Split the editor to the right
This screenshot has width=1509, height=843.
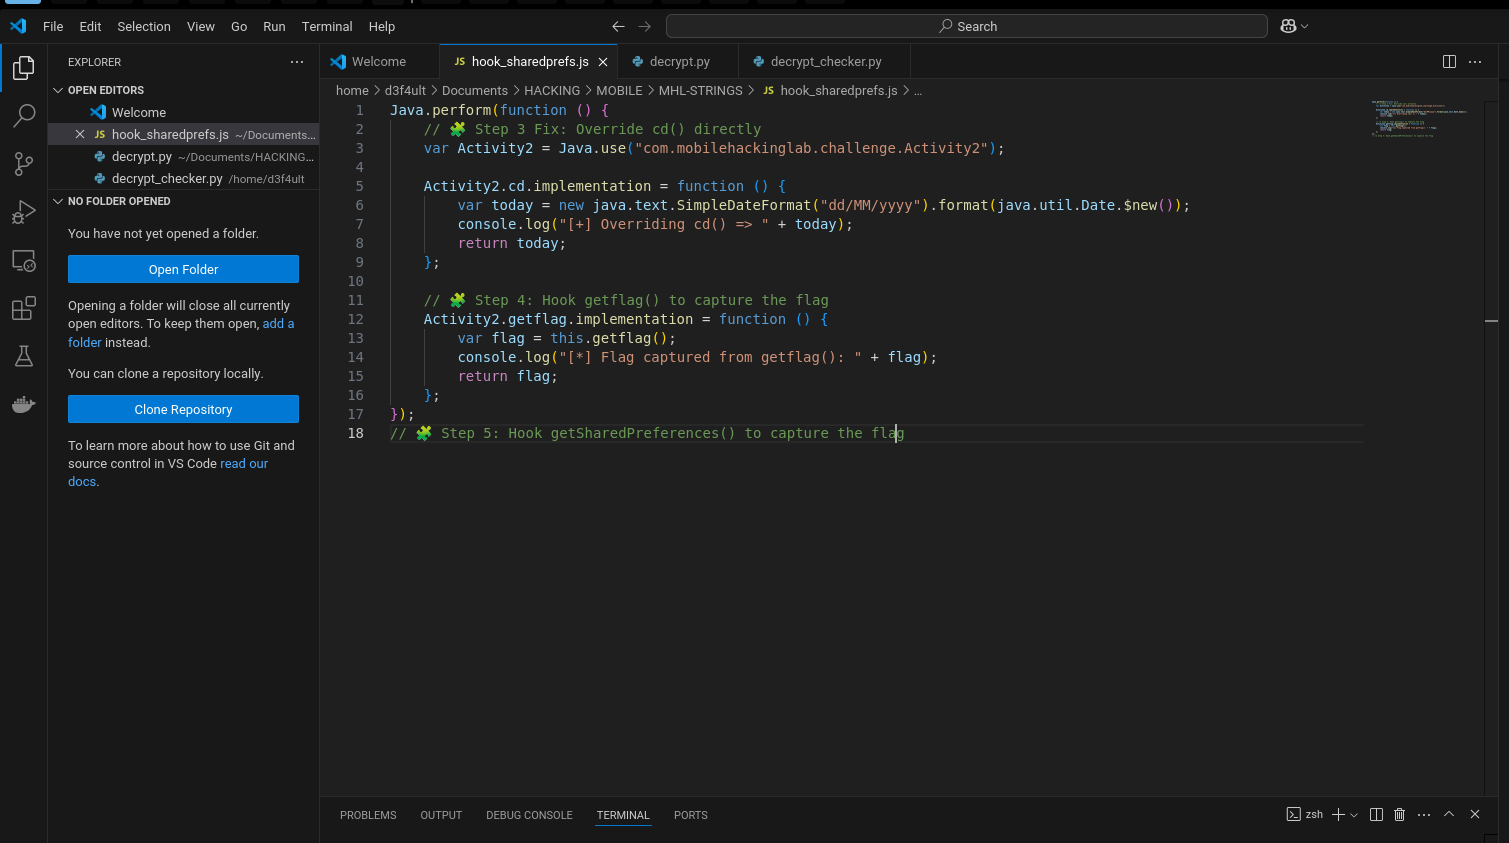pyautogui.click(x=1449, y=61)
